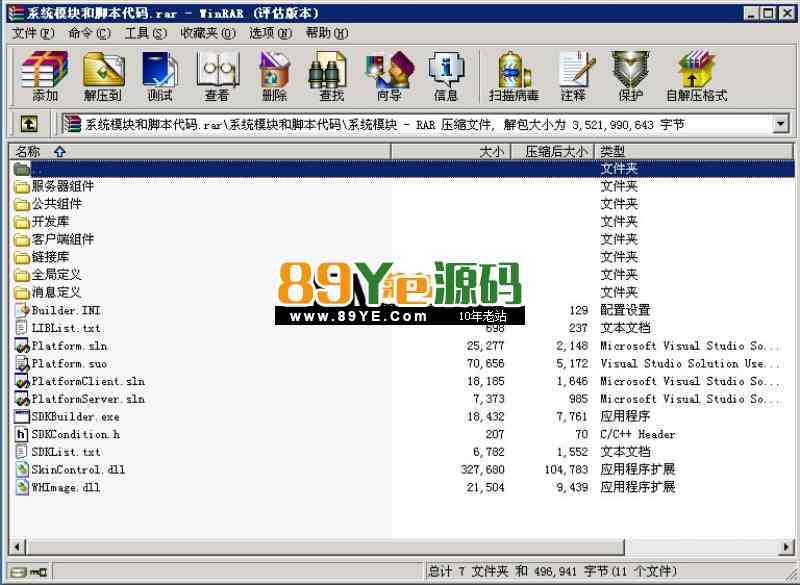Image resolution: width=800 pixels, height=585 pixels.
Task: Select the parent folder '..' row
Action: [402, 169]
